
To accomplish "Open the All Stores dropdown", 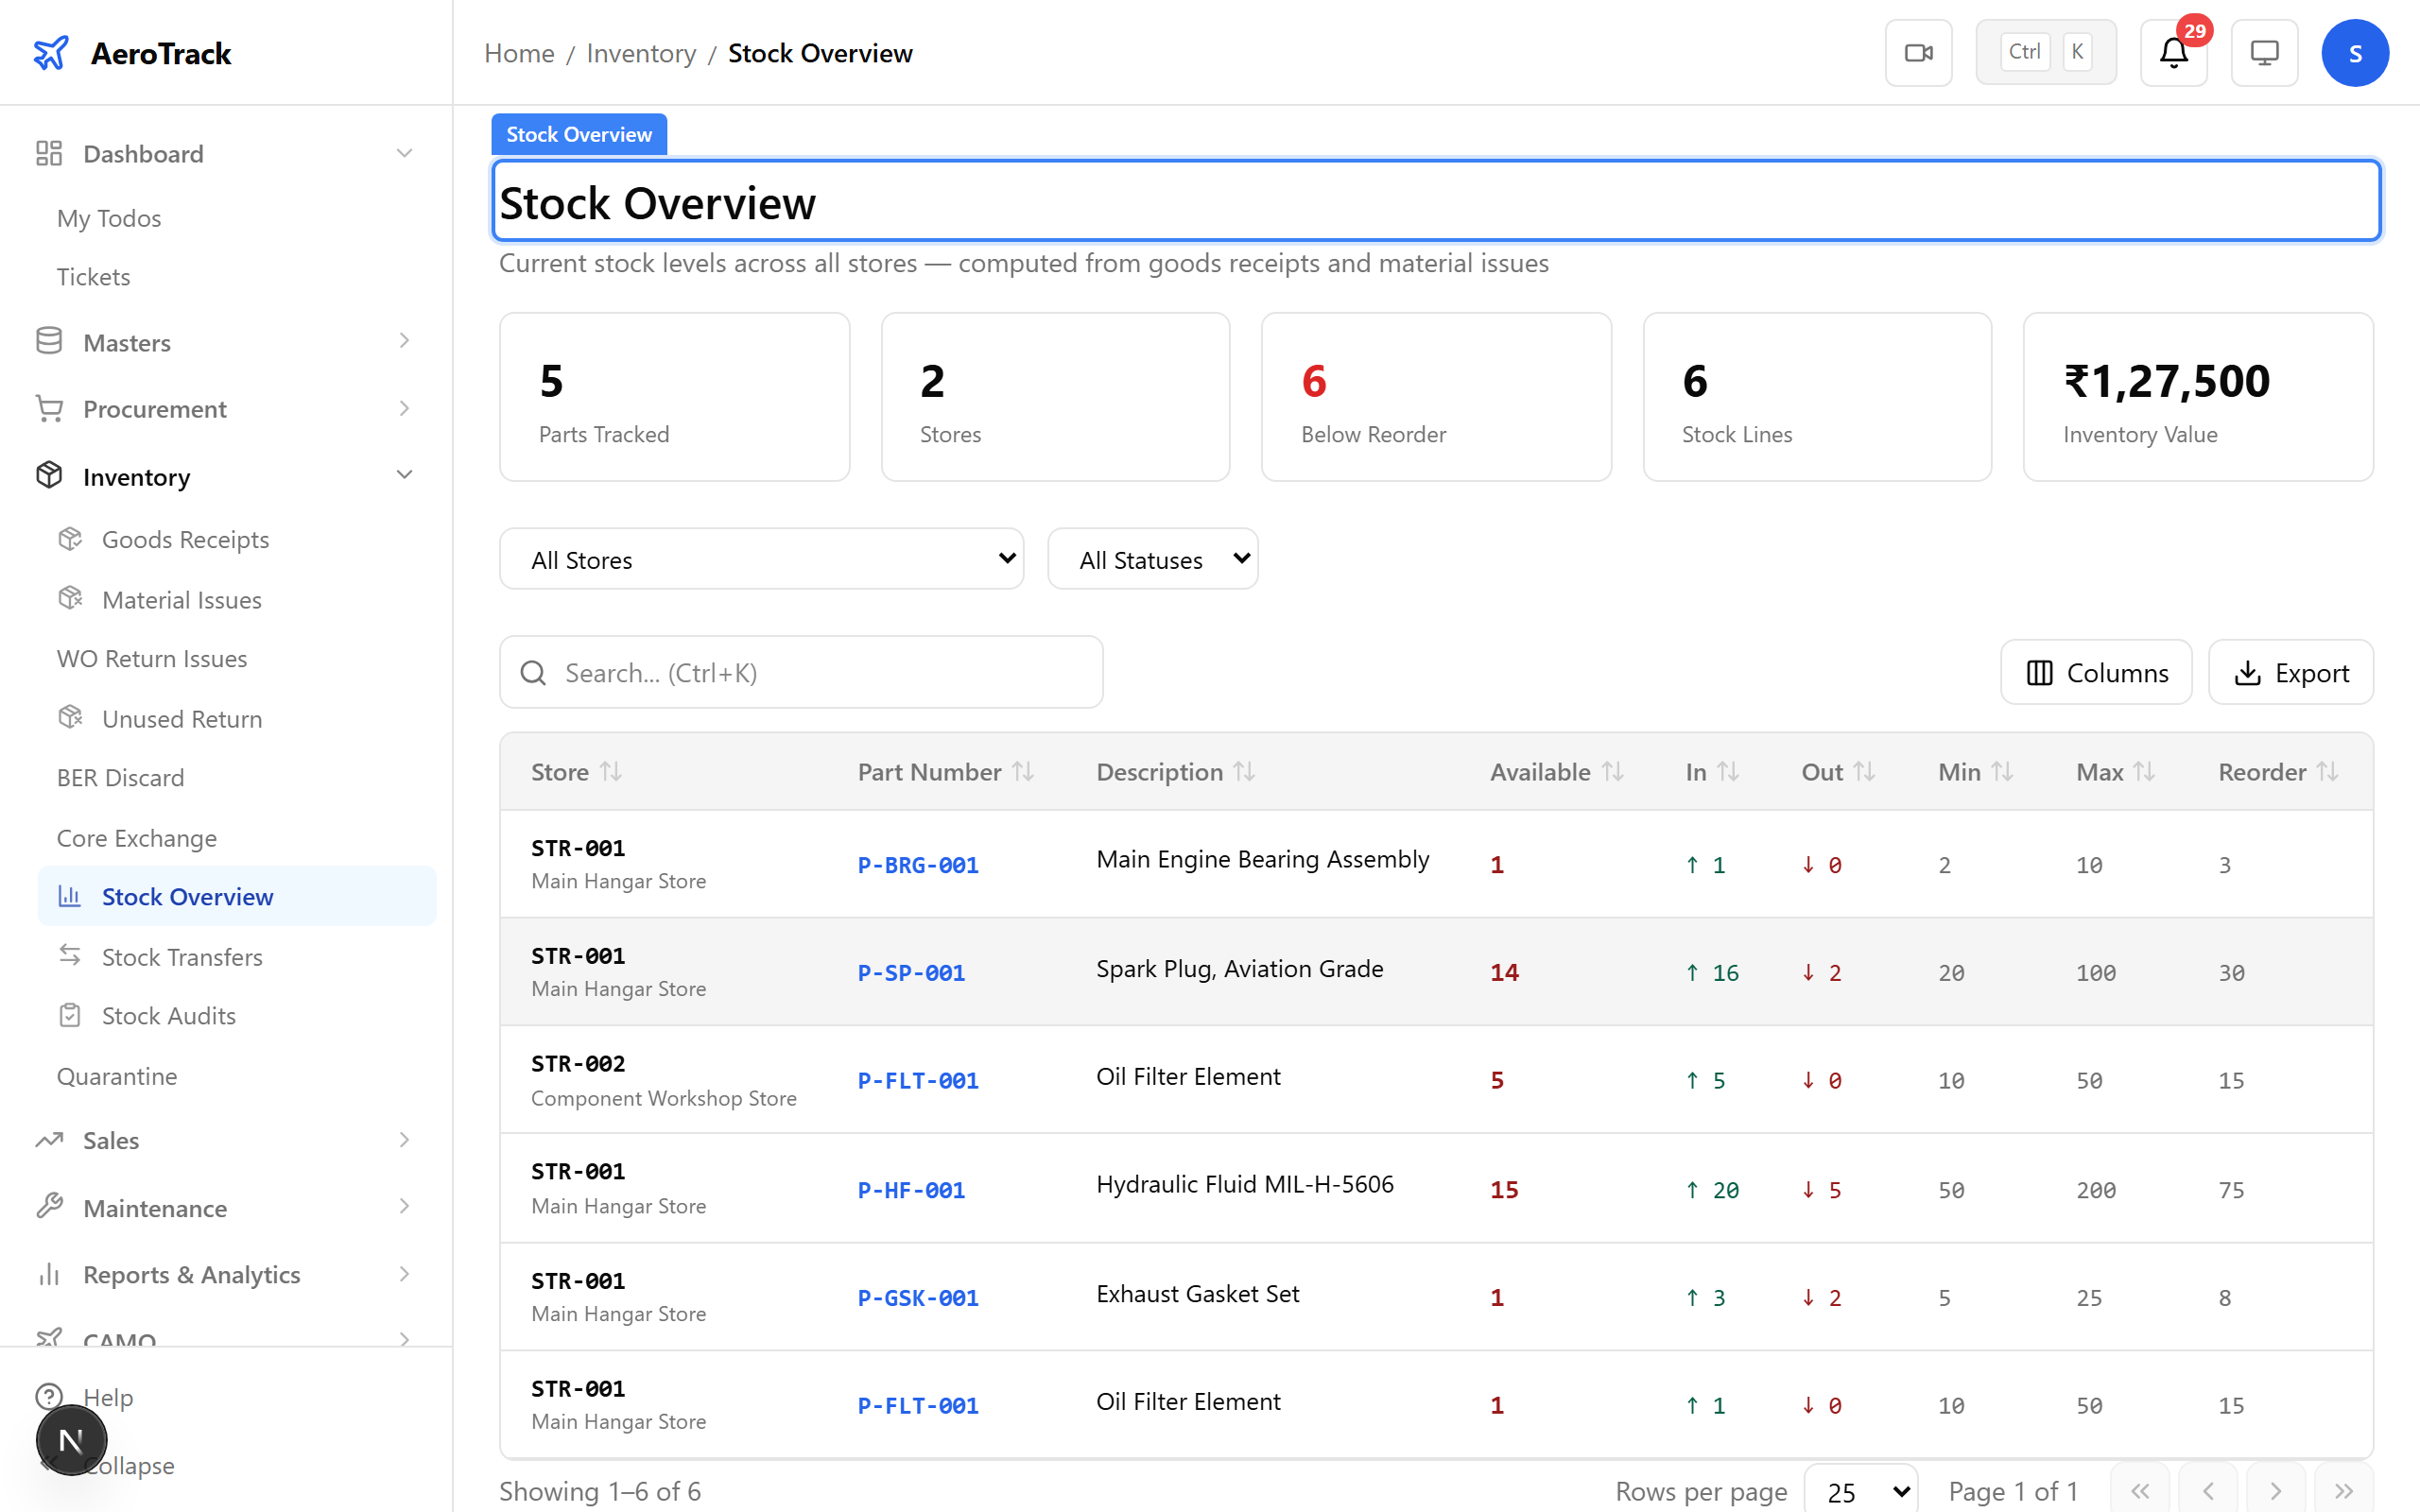I will click(761, 559).
